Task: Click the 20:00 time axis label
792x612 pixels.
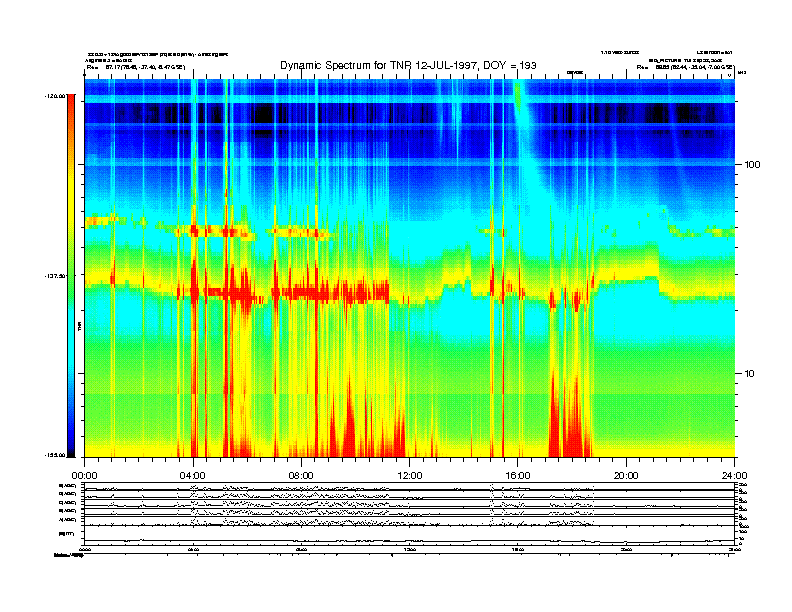Action: [x=626, y=476]
